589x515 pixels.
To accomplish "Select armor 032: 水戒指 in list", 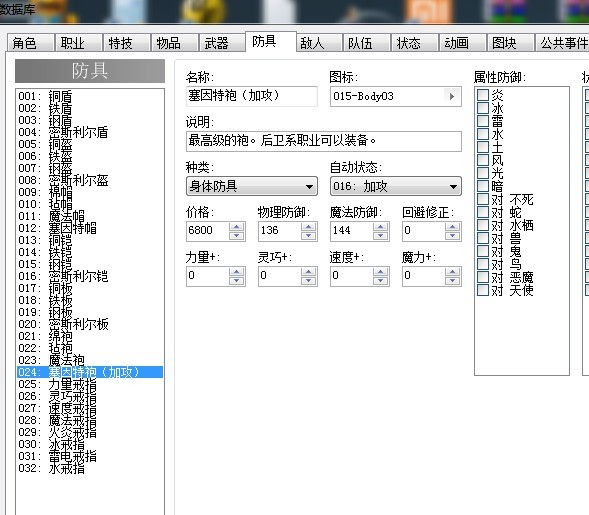I will click(90, 468).
